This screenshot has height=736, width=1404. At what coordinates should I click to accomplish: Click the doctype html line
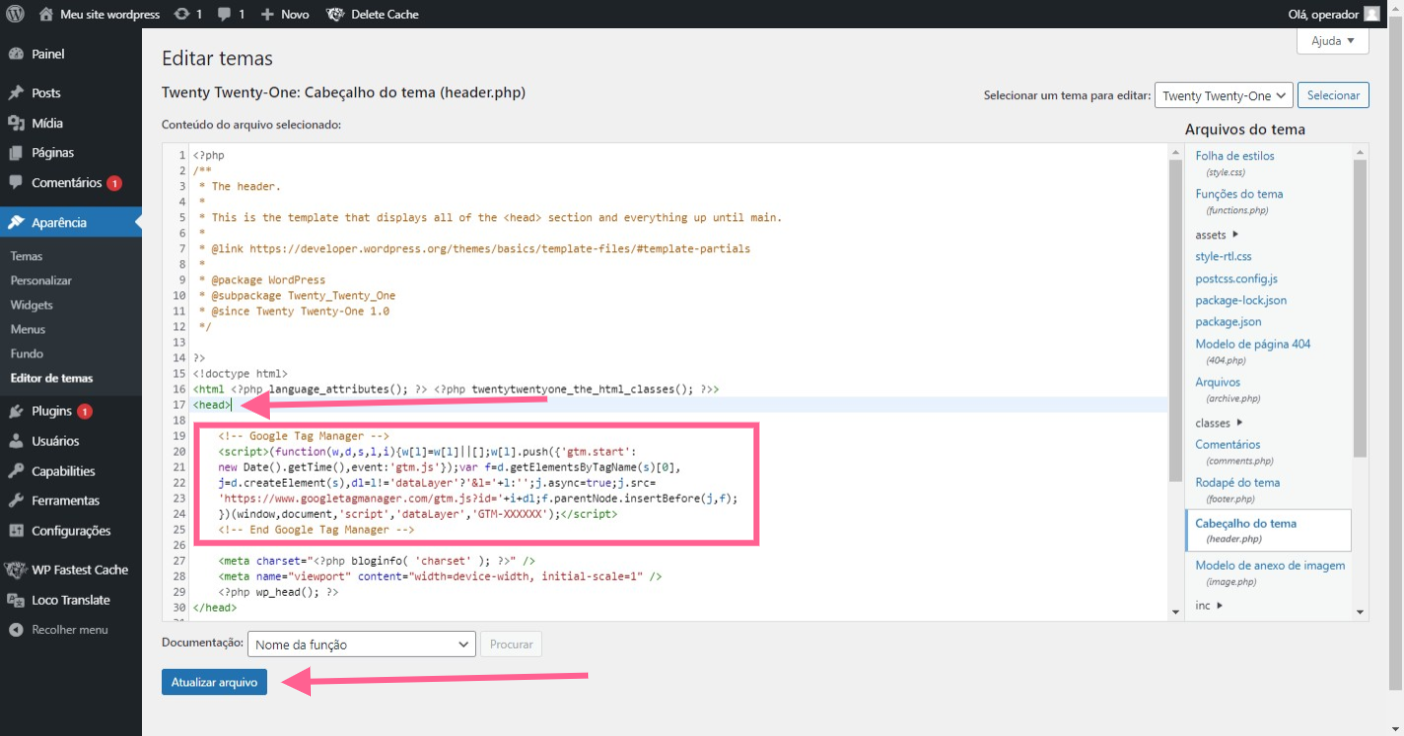click(x=240, y=373)
